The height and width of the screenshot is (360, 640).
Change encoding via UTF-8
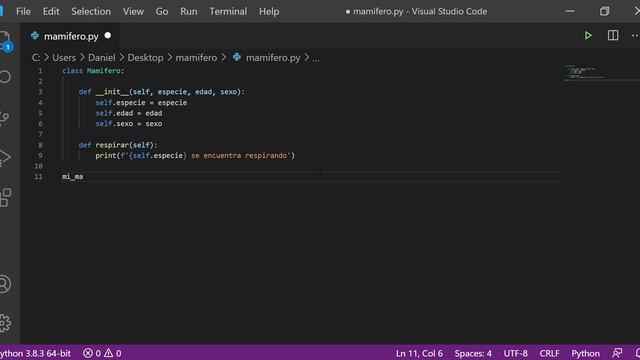point(515,353)
